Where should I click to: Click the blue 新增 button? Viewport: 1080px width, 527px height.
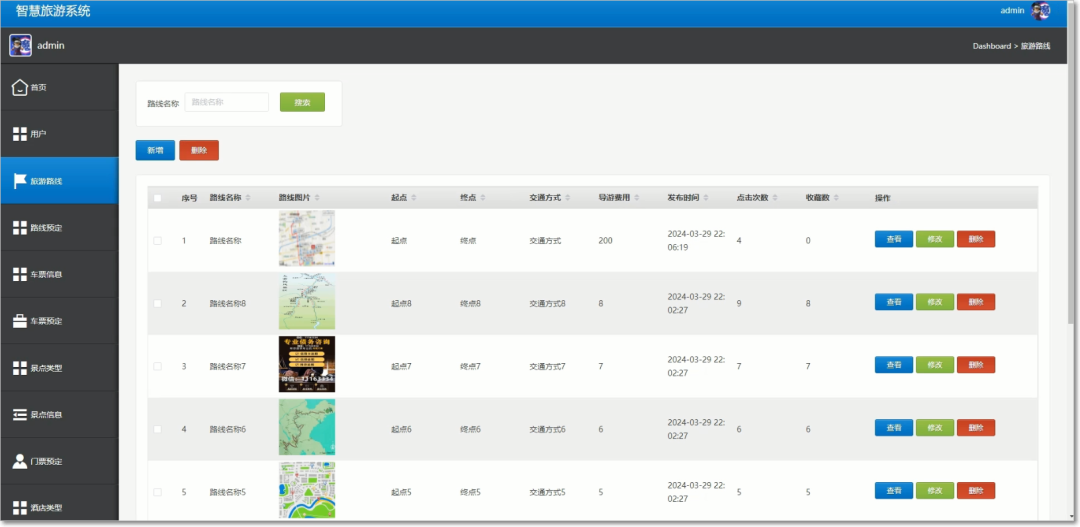[x=155, y=150]
